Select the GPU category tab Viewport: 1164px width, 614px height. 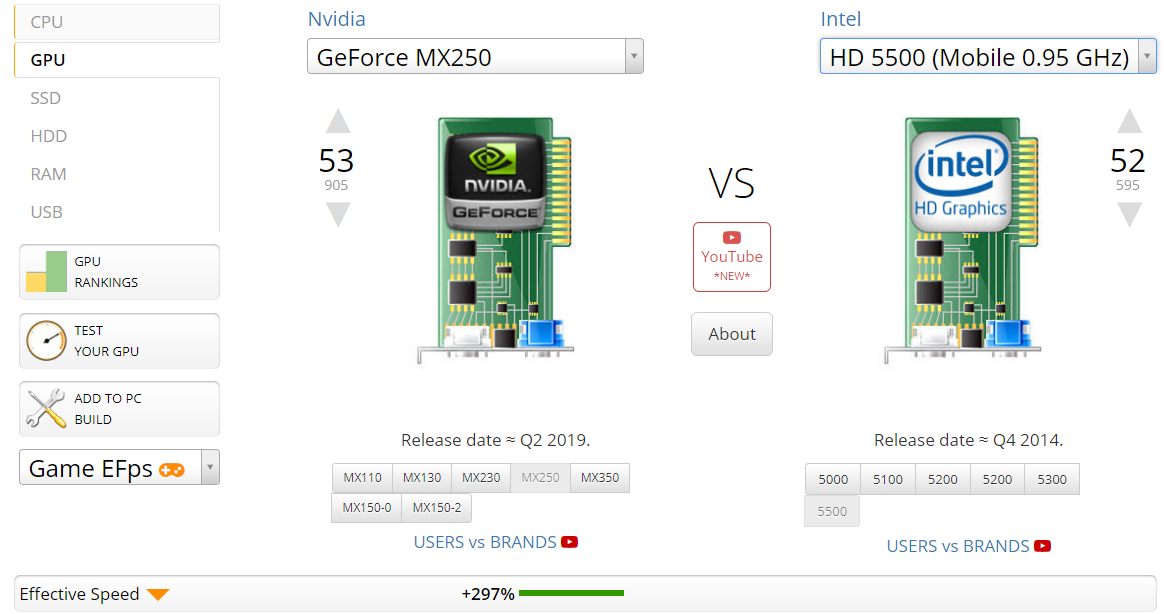click(117, 60)
